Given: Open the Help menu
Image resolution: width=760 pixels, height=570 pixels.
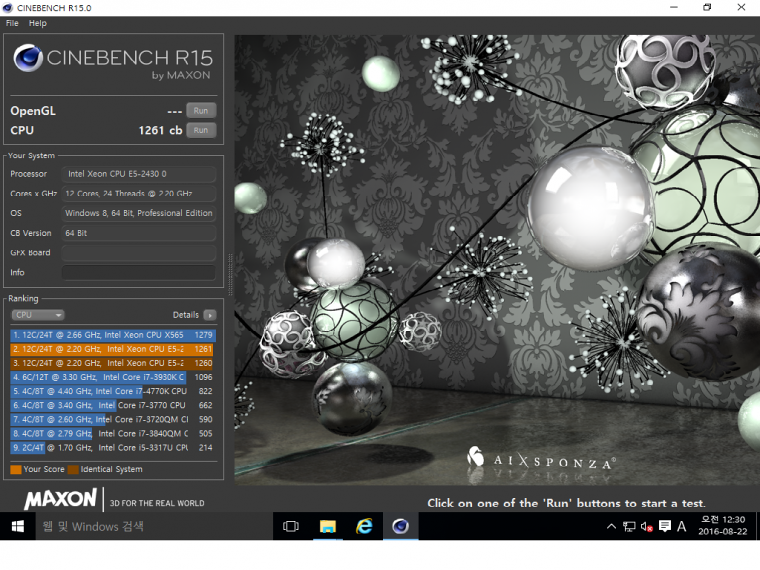Looking at the screenshot, I should click(37, 23).
